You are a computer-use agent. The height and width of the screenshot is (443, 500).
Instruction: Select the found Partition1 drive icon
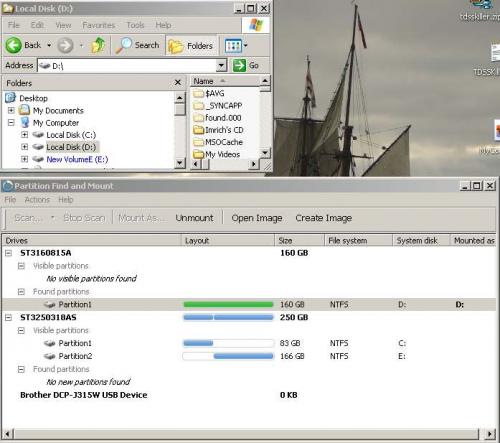pyautogui.click(x=50, y=304)
